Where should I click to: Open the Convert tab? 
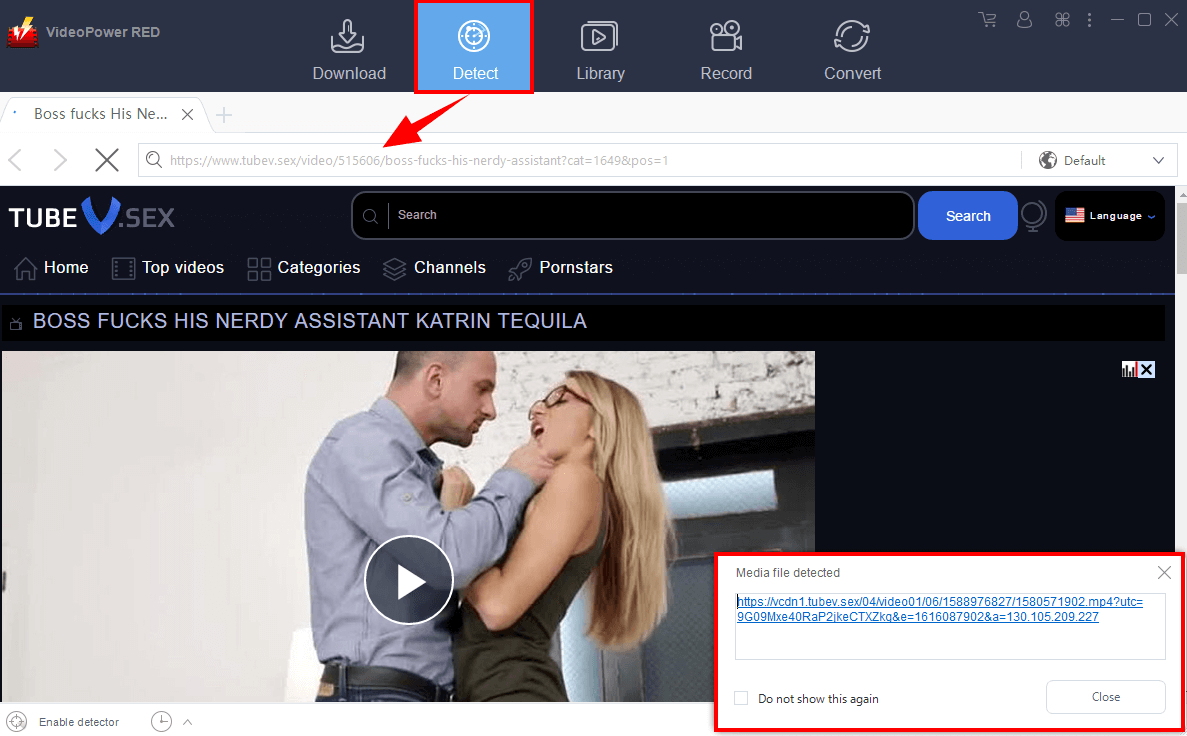tap(852, 50)
